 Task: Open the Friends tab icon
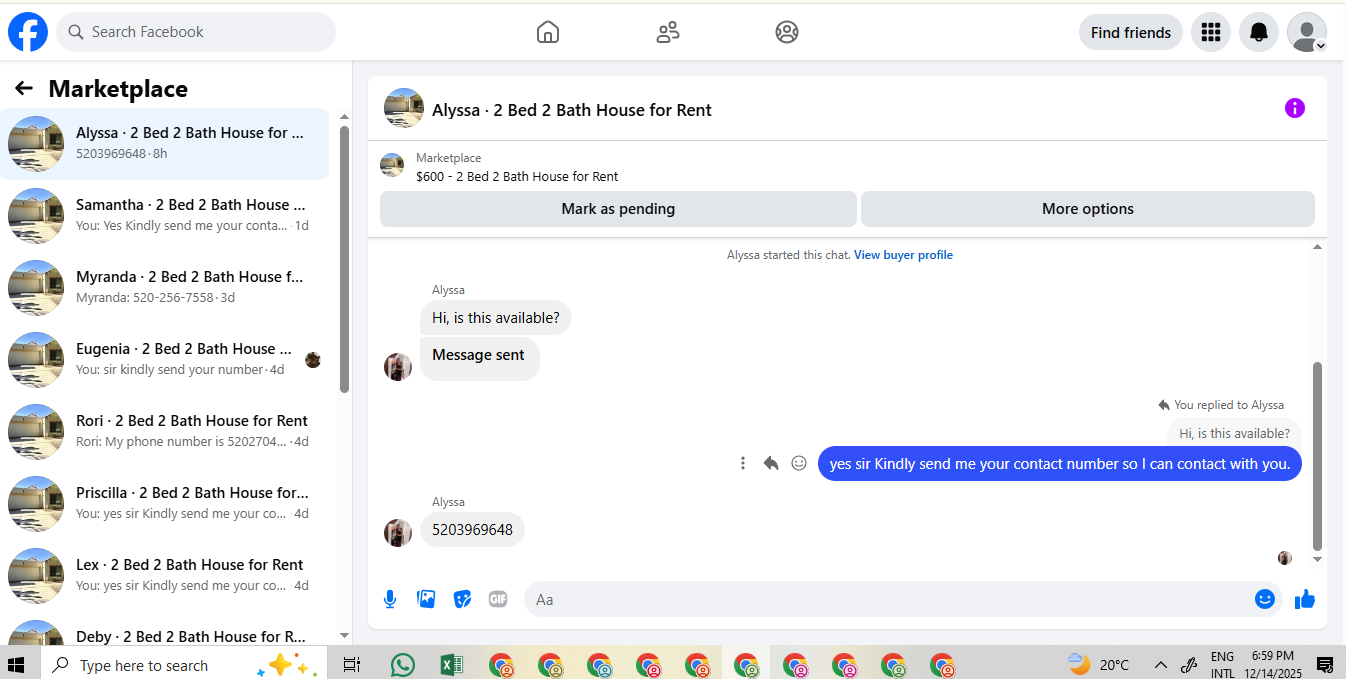(668, 32)
